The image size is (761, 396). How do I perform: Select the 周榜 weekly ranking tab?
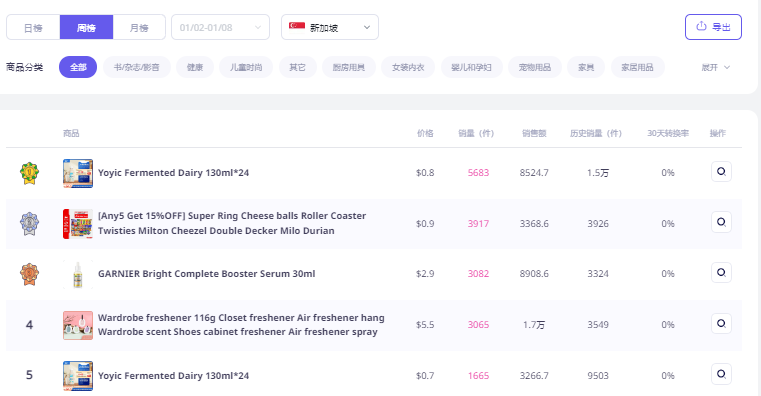[x=86, y=27]
